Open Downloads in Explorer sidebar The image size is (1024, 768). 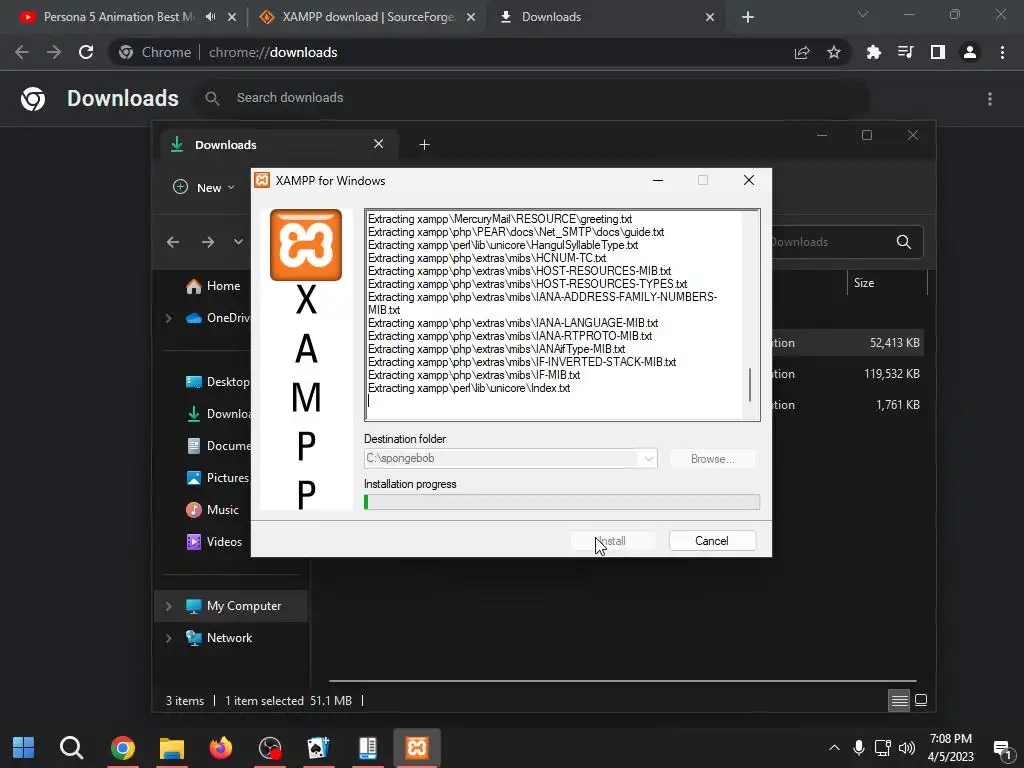(218, 414)
